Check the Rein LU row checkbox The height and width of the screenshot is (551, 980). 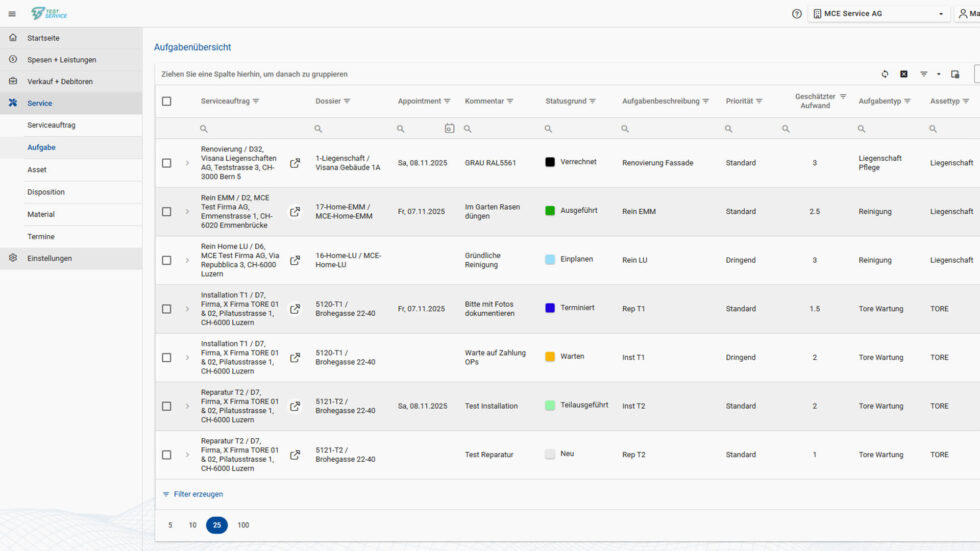[x=167, y=261]
